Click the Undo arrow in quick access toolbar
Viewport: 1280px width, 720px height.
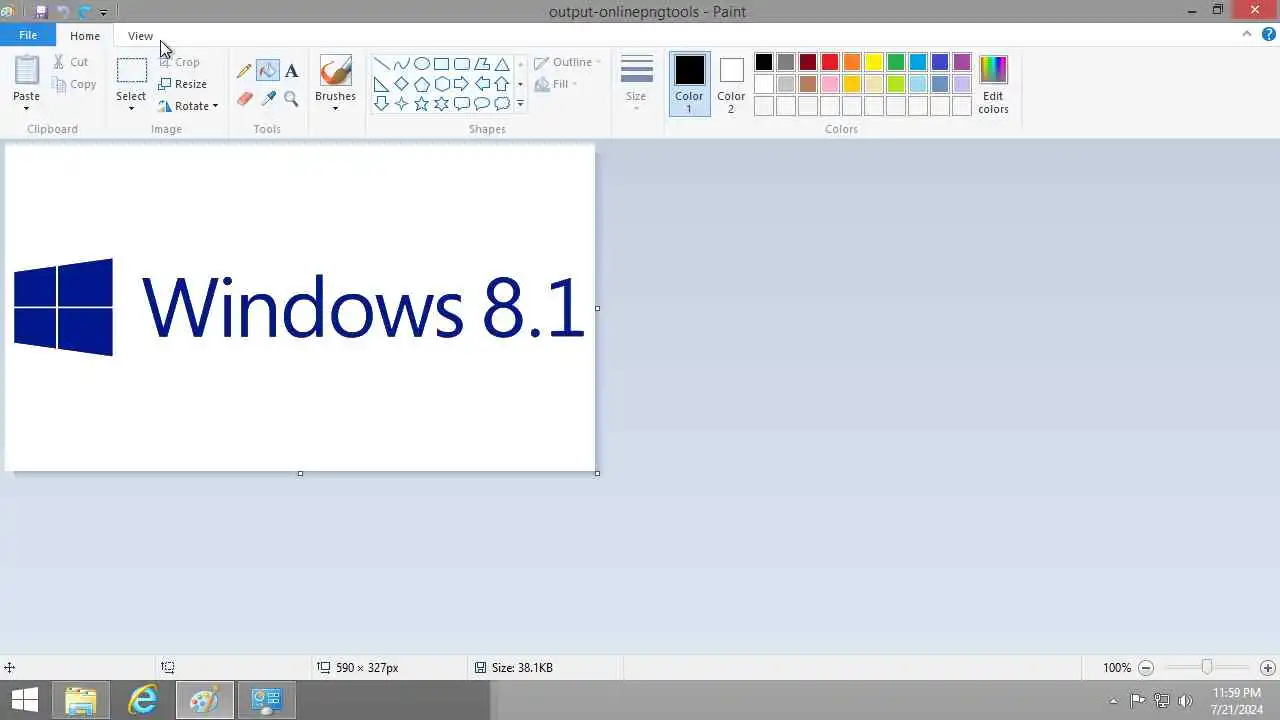[62, 12]
